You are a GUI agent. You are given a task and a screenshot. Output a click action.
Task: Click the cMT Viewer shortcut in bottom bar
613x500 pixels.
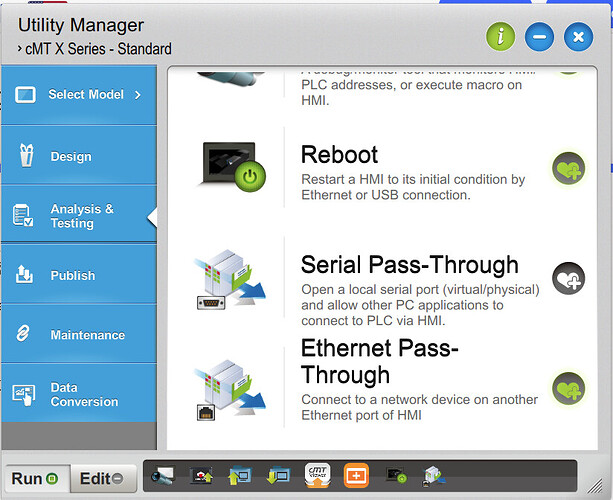click(x=317, y=476)
